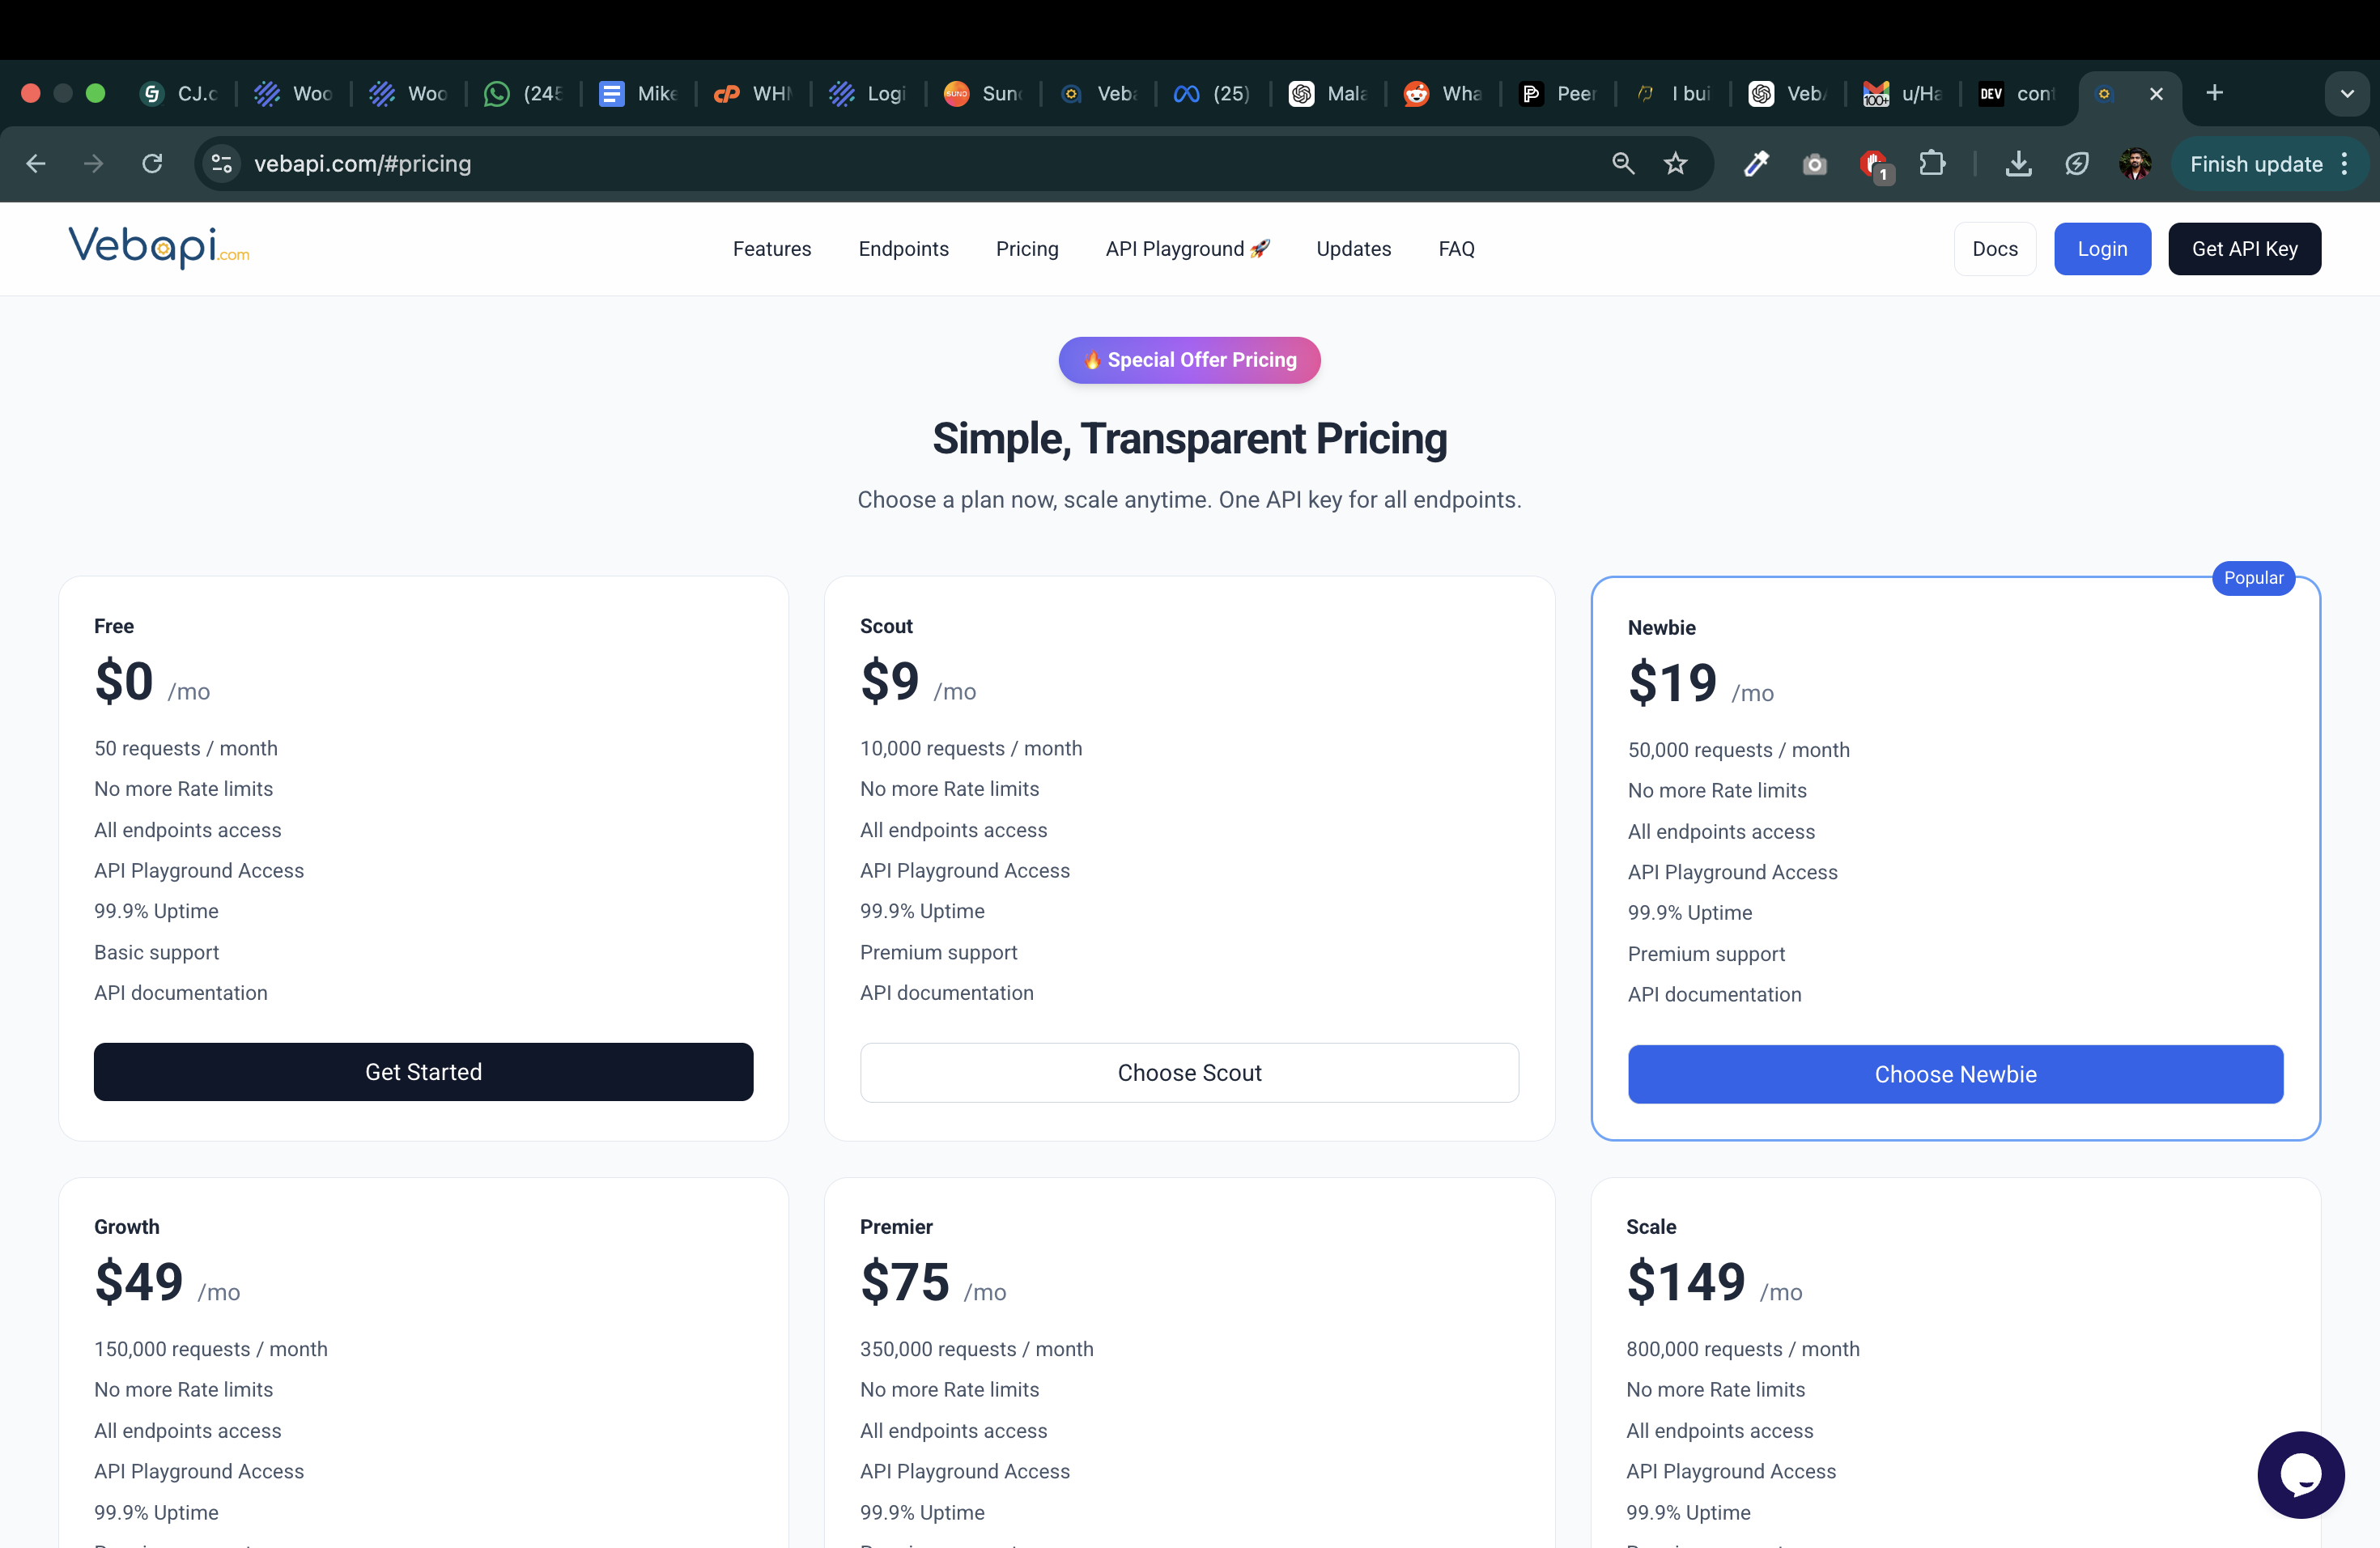Click the address bar URL field
Screen dimensions: 2380x1548
[x=900, y=164]
